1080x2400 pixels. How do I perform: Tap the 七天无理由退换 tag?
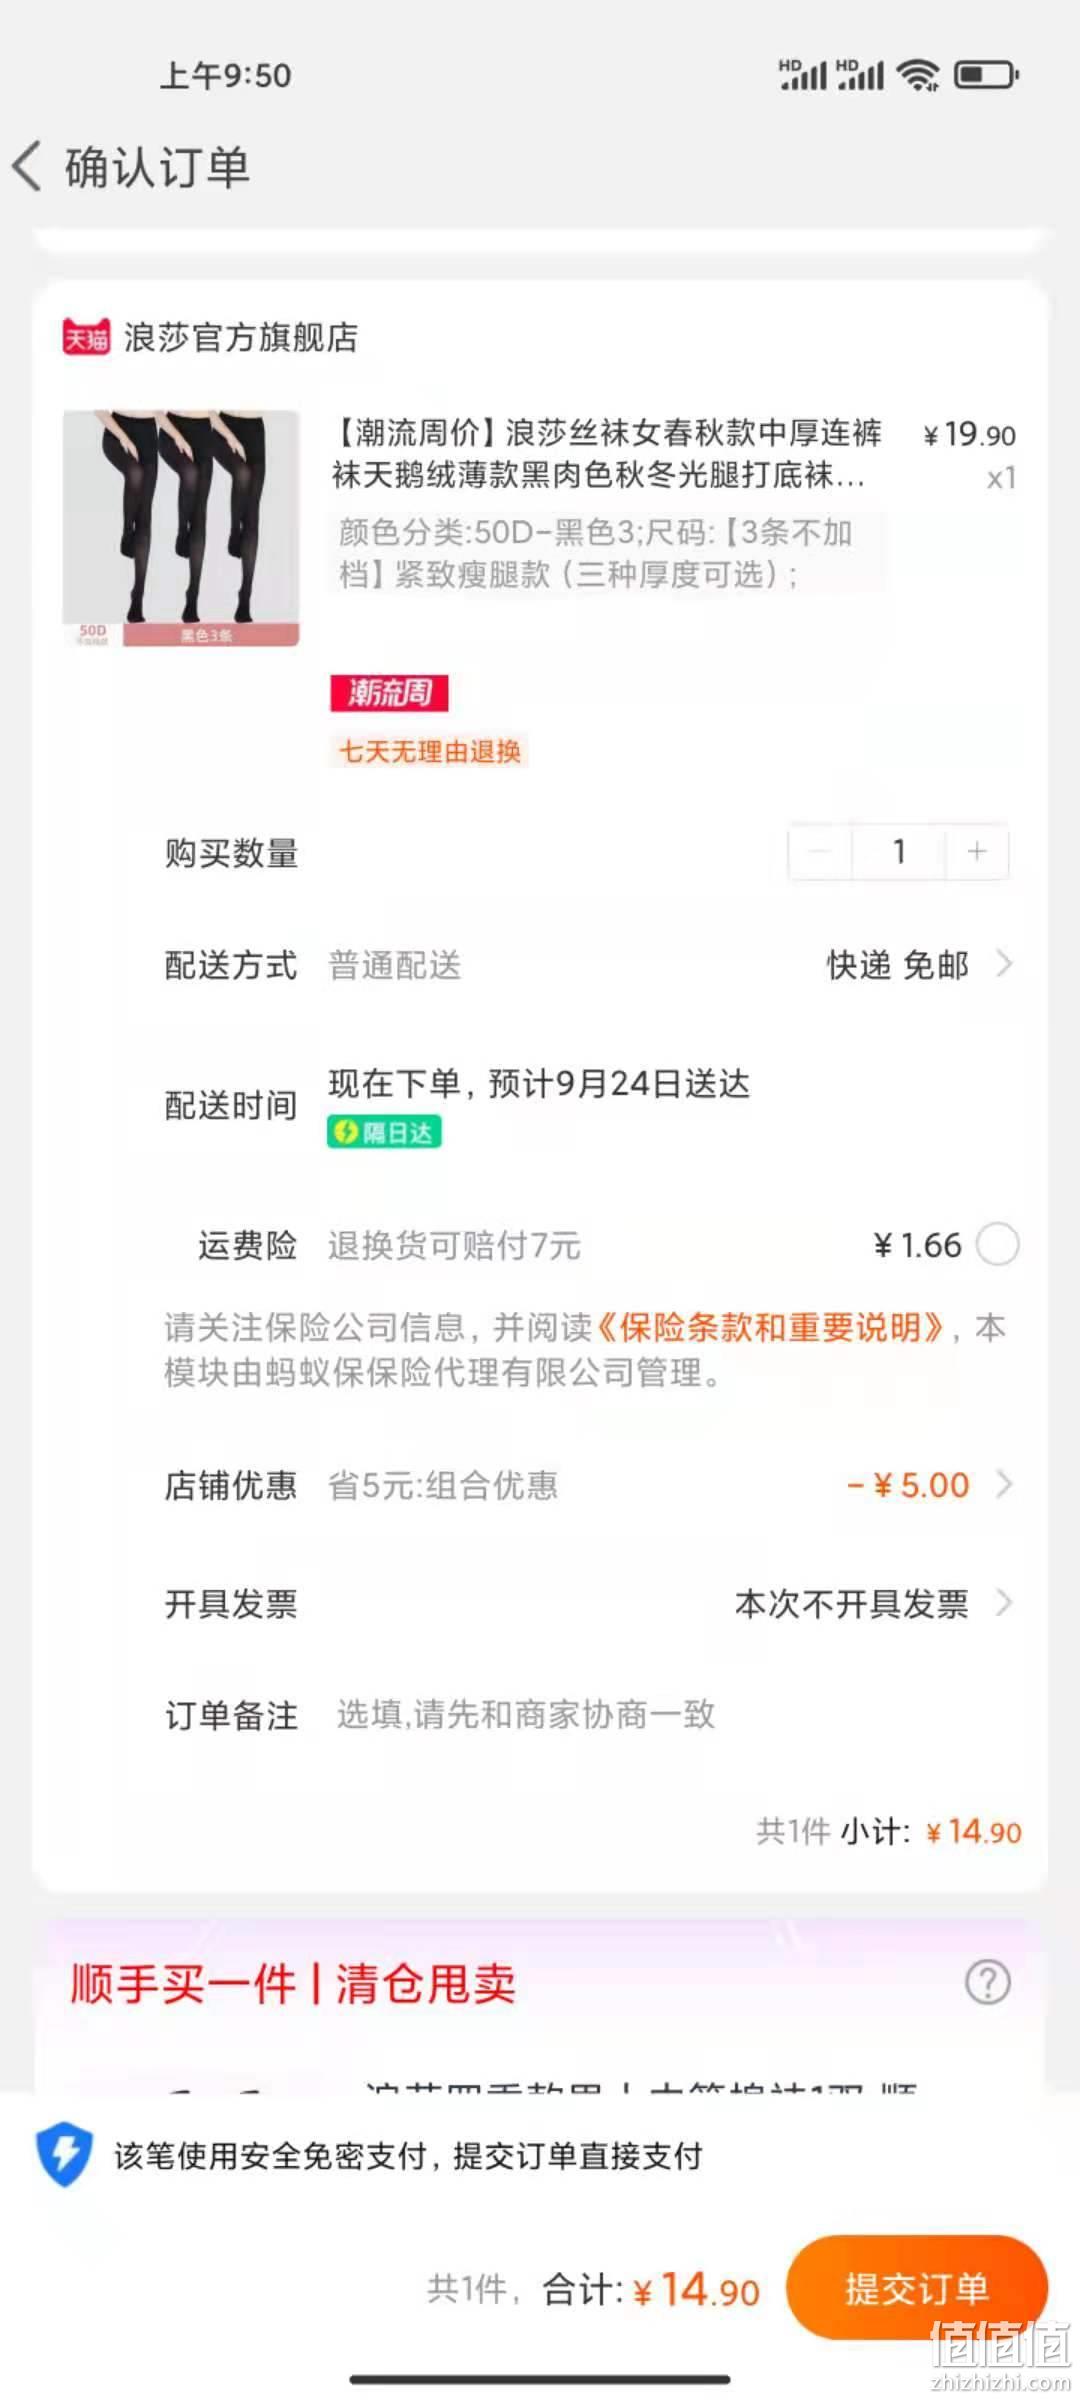[430, 751]
